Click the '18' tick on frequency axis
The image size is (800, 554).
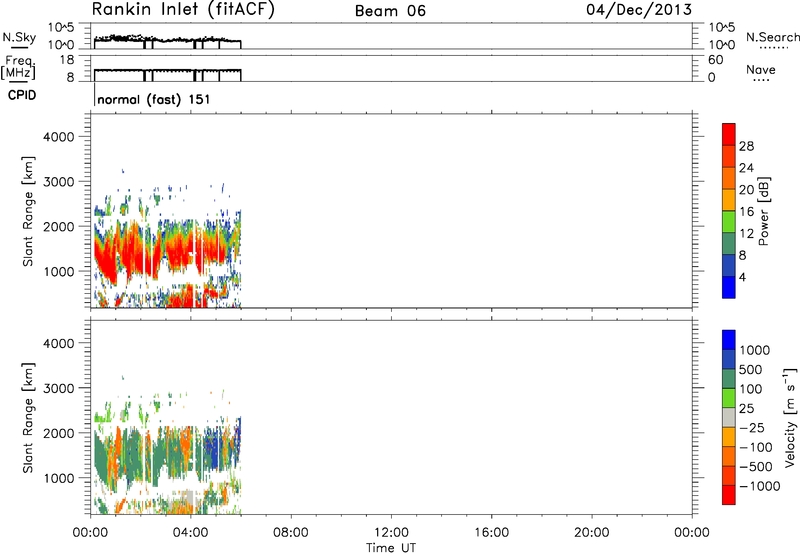pos(66,60)
